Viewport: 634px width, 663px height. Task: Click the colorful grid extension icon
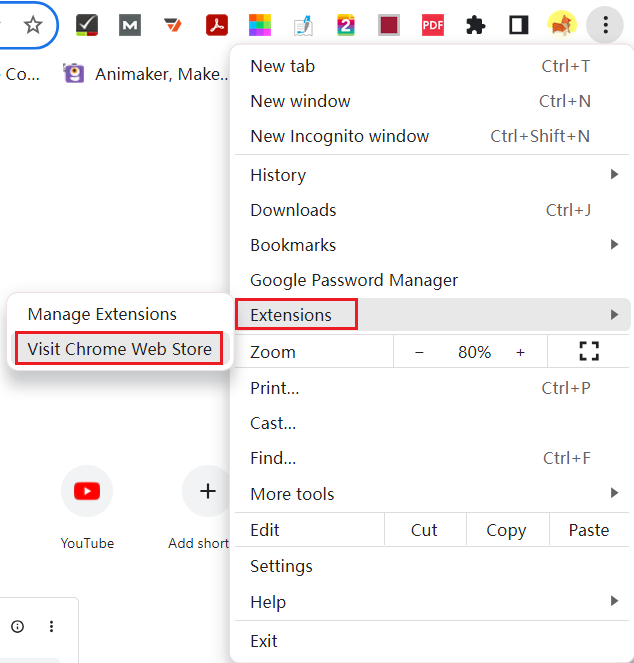point(260,25)
